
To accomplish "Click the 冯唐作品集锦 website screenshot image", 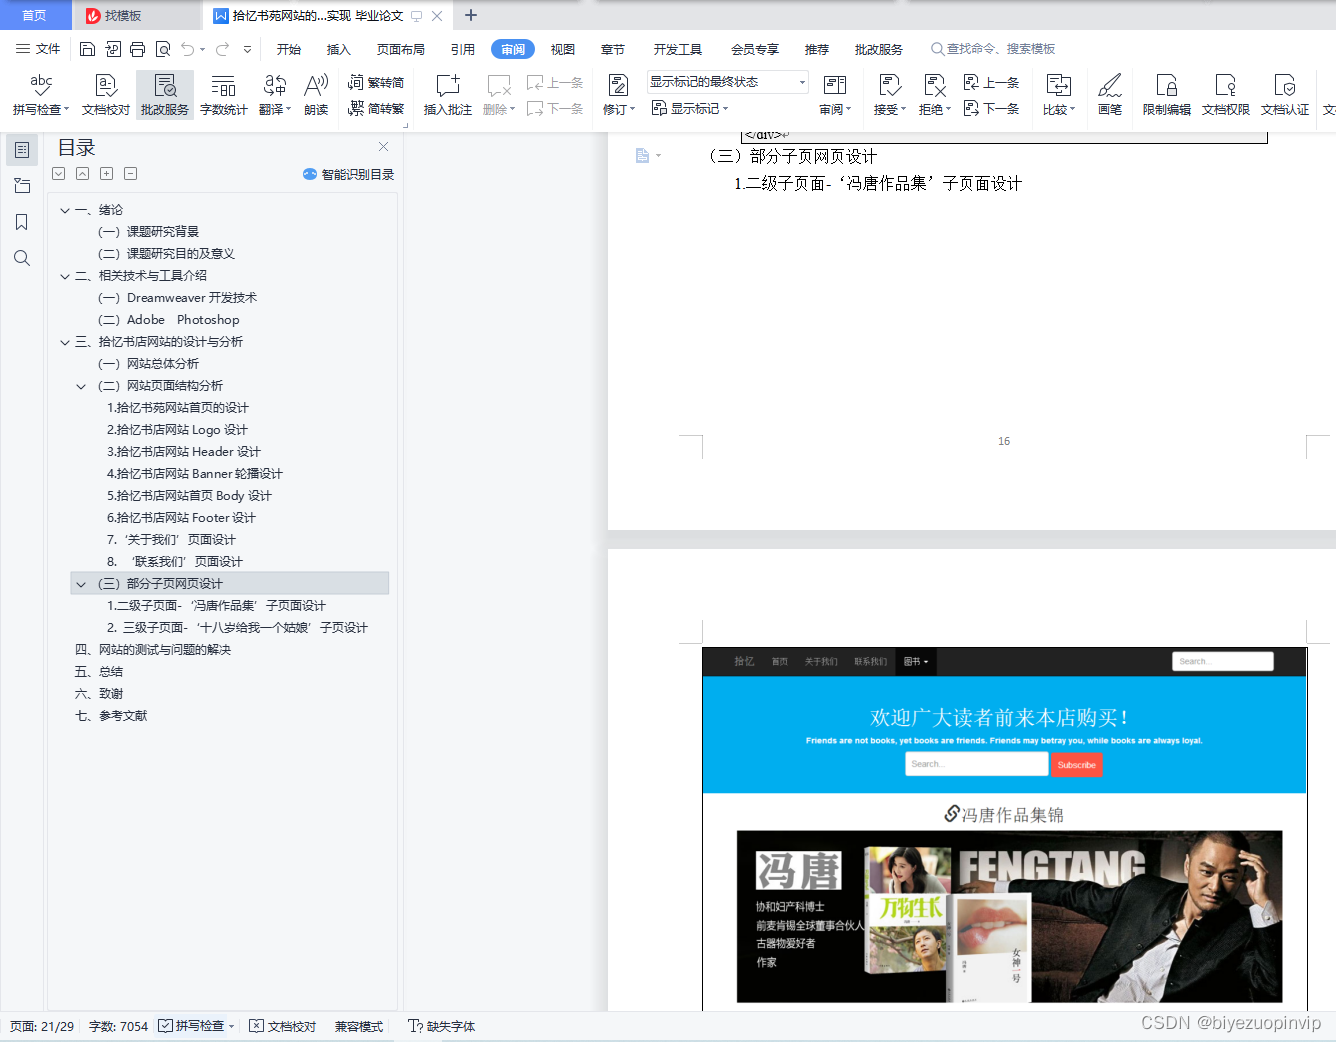I will [1004, 829].
